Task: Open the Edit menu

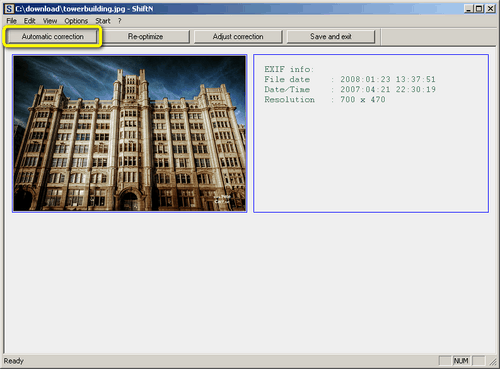Action: point(29,21)
